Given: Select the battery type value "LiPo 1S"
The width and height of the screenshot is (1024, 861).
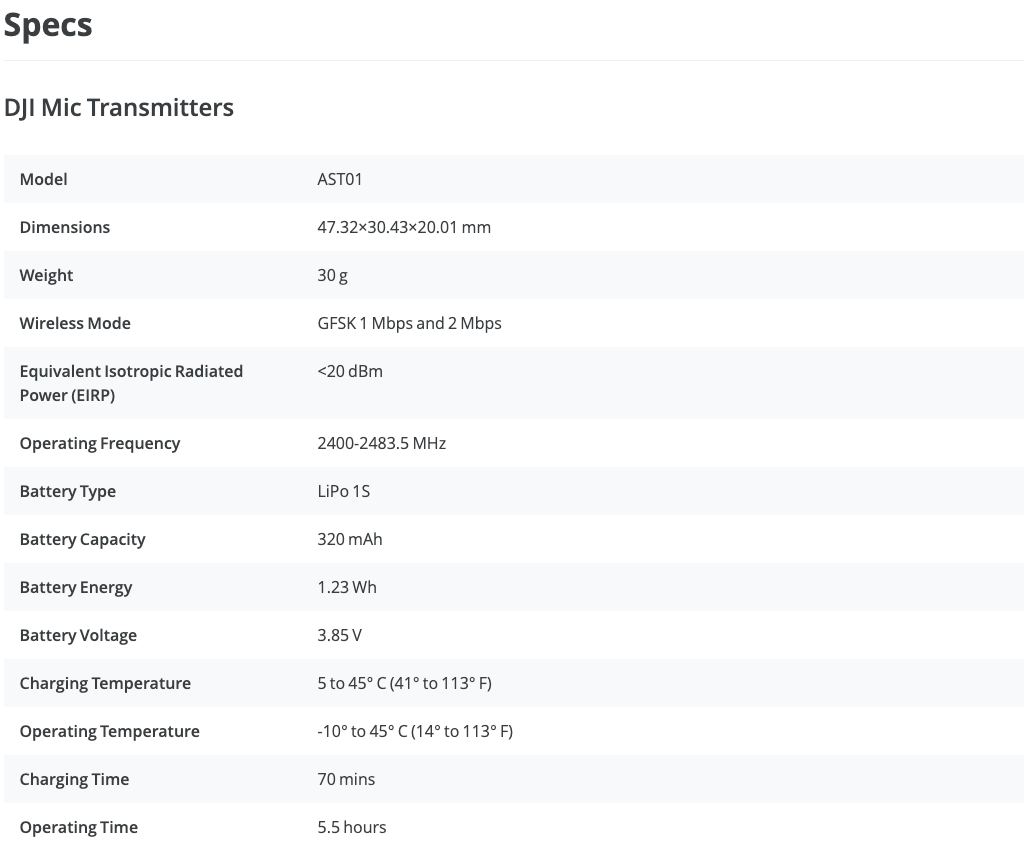Looking at the screenshot, I should point(344,491).
